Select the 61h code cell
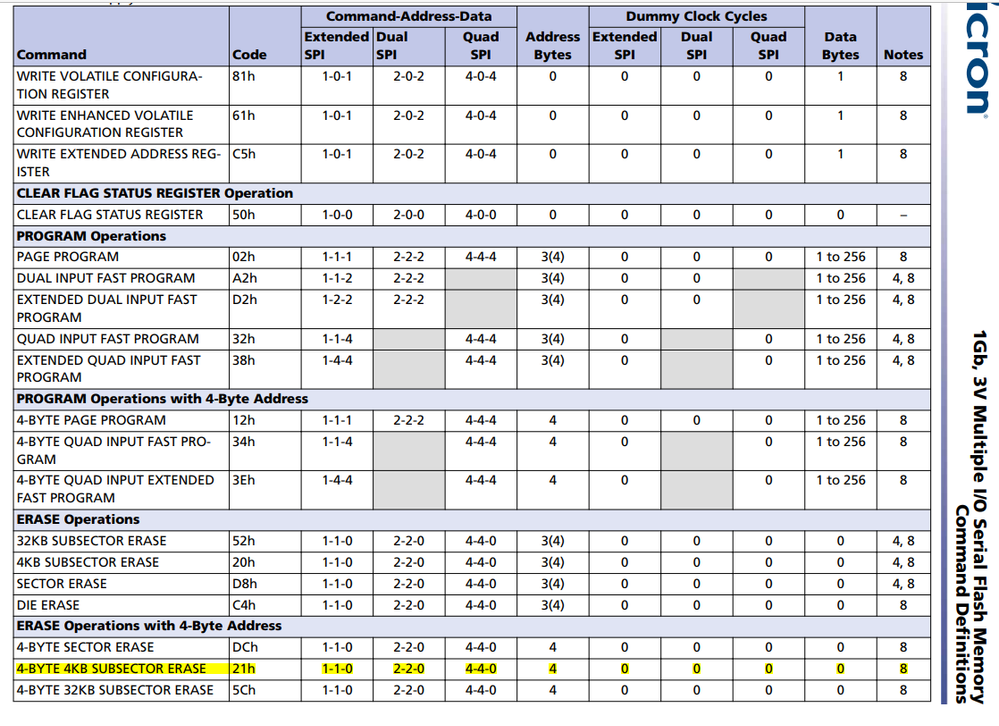The height and width of the screenshot is (726, 999). pos(265,124)
